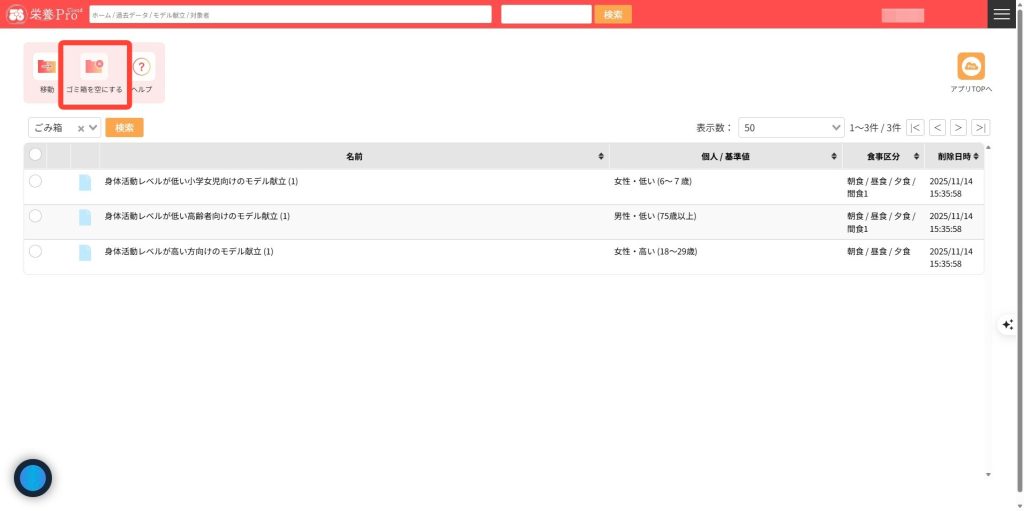Click the 移動 (move) toolbar icon
Screen dimensions: 1024x511
pos(47,68)
